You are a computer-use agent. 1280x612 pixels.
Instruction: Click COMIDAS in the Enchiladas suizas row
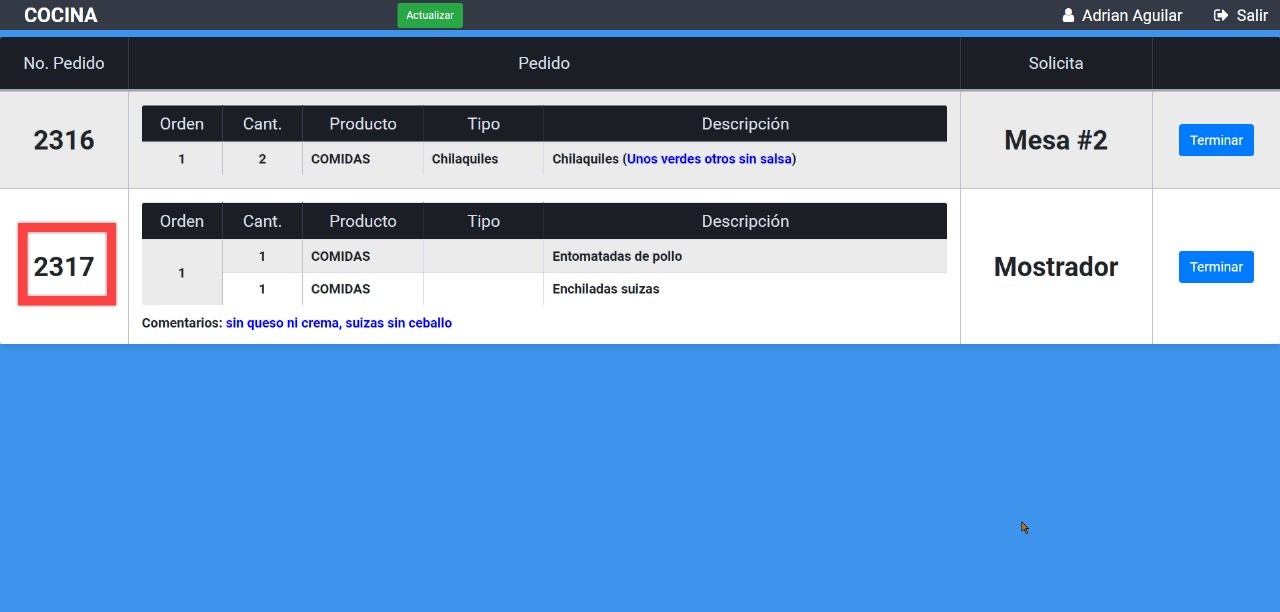(341, 289)
